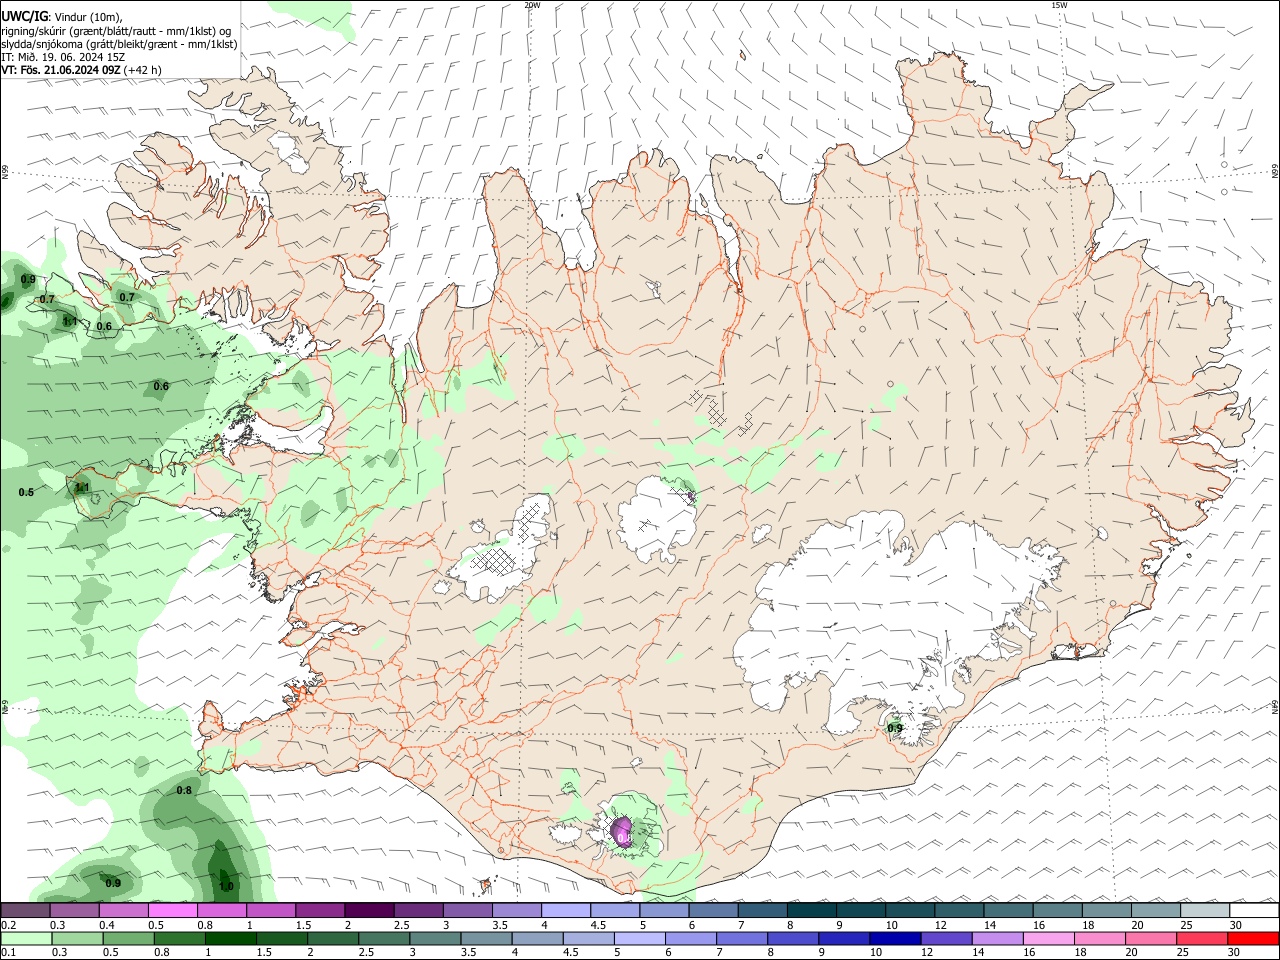Click the bold UWC/IG title text
This screenshot has width=1280, height=960.
(24, 17)
